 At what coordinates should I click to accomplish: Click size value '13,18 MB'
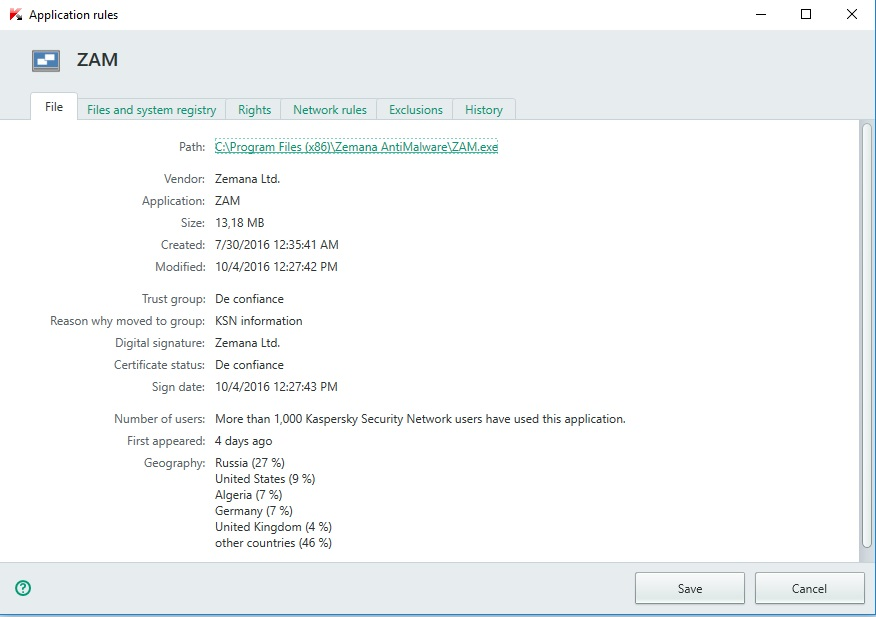pyautogui.click(x=240, y=223)
